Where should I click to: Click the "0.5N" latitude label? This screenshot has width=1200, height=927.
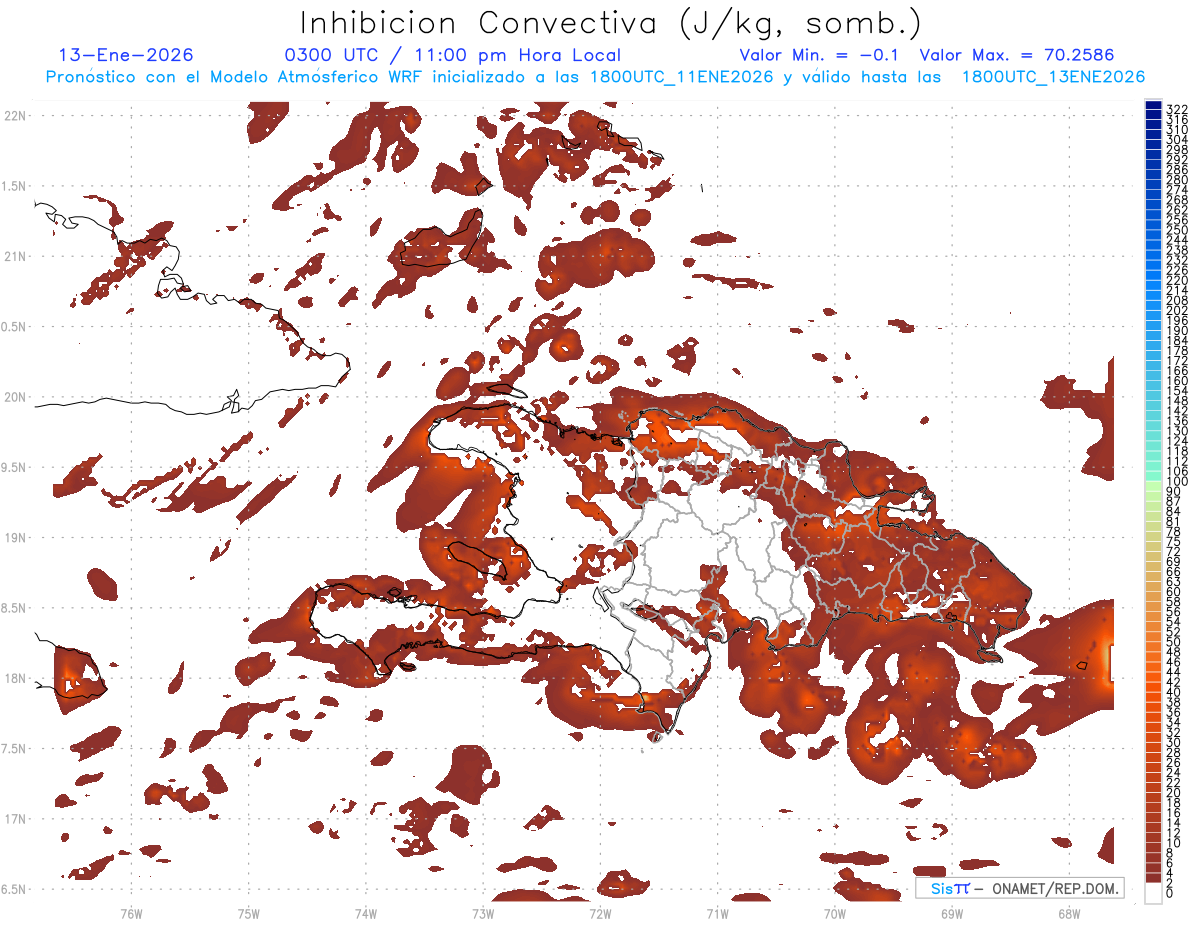coord(14,327)
